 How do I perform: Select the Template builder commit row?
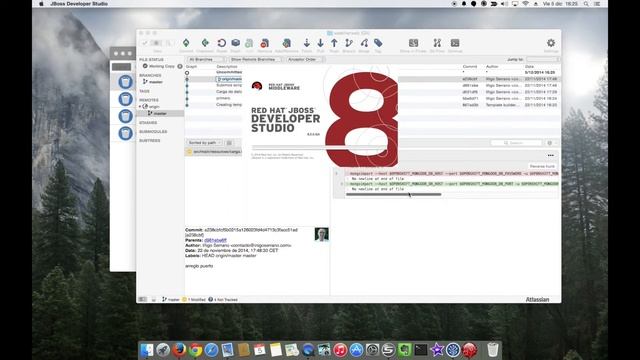[x=372, y=105]
